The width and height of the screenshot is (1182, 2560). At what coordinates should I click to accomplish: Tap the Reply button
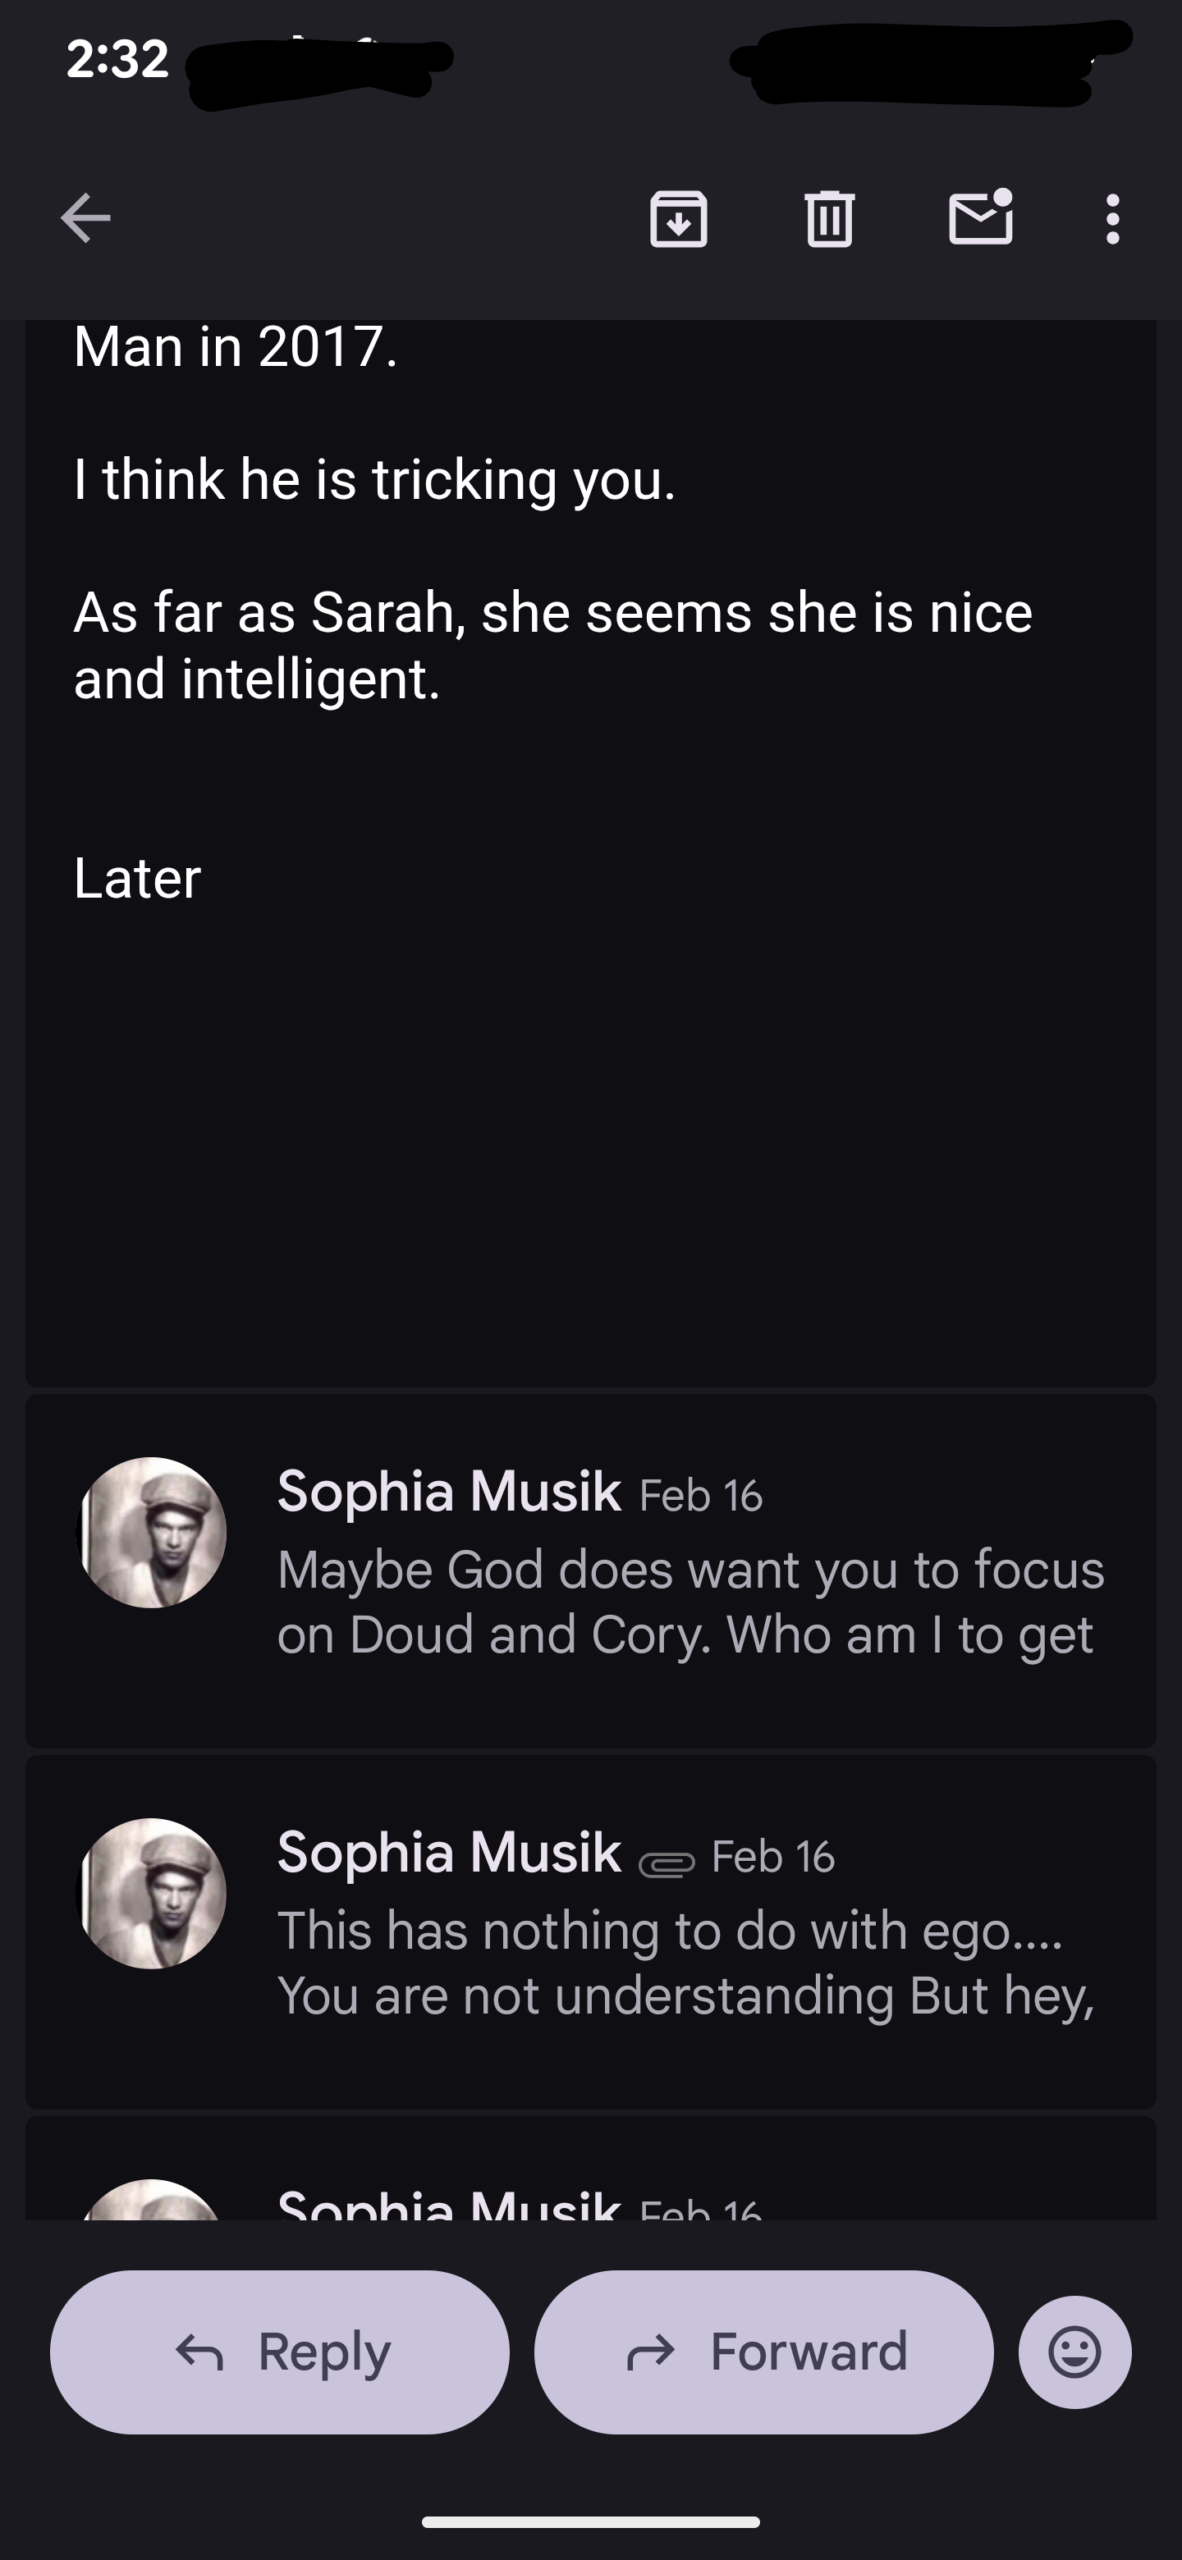coord(280,2352)
